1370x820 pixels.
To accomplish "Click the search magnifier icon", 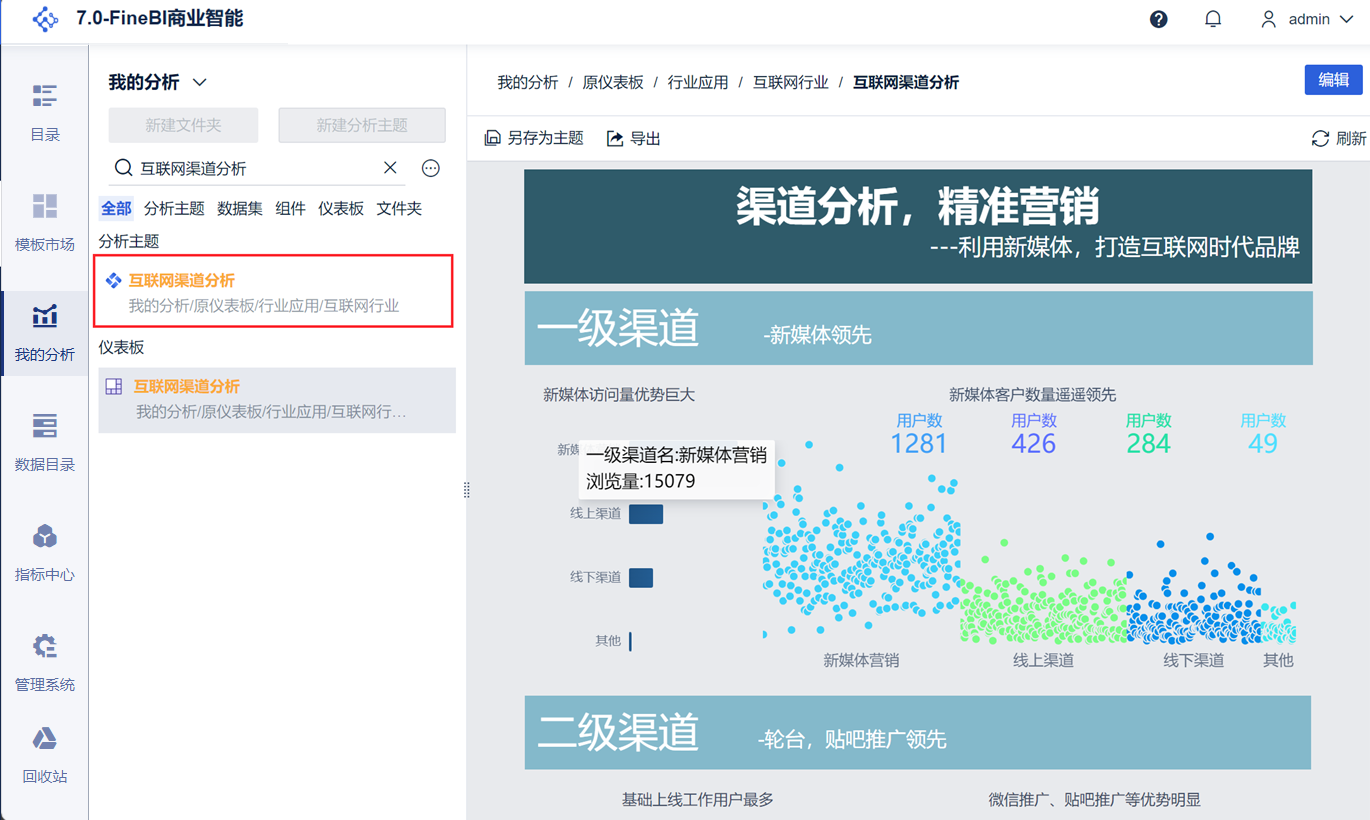I will tap(123, 168).
